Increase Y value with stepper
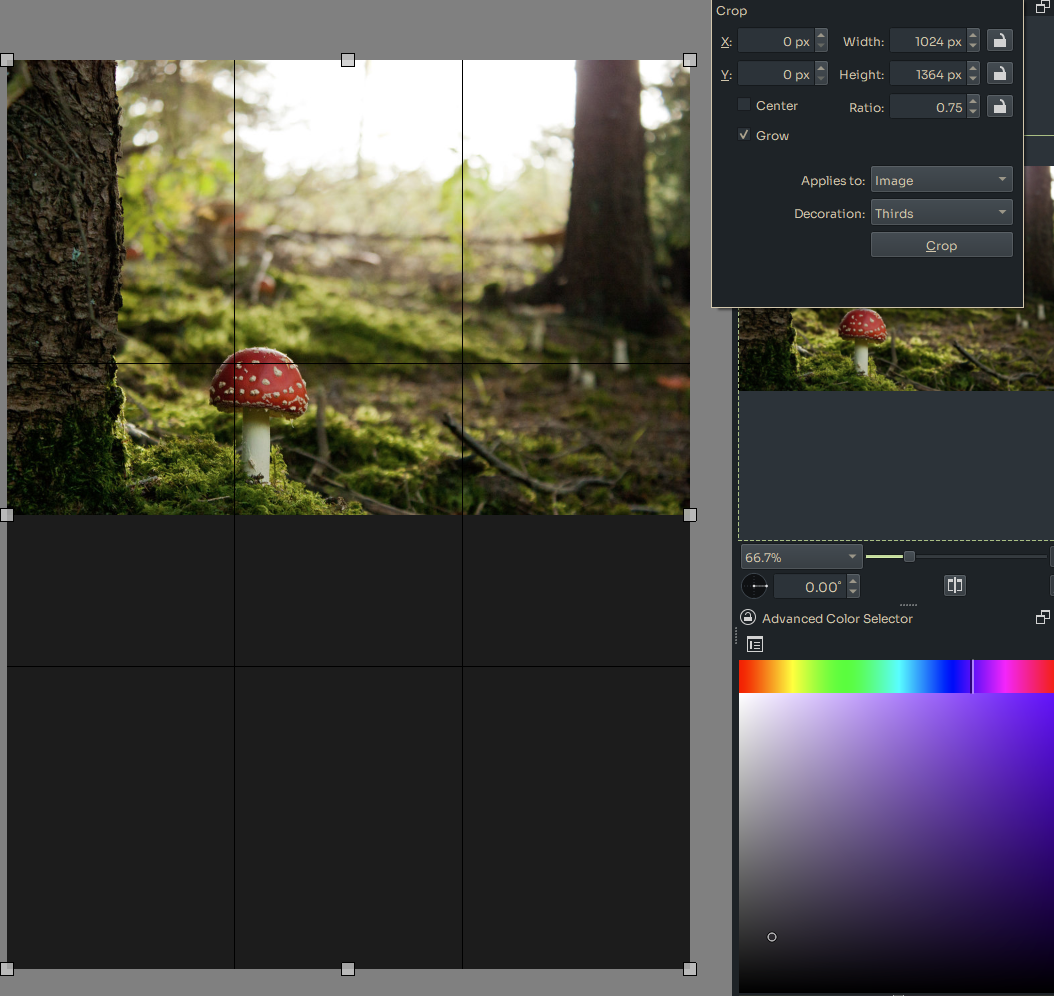Screen dimensions: 1054x996 pyautogui.click(x=821, y=68)
